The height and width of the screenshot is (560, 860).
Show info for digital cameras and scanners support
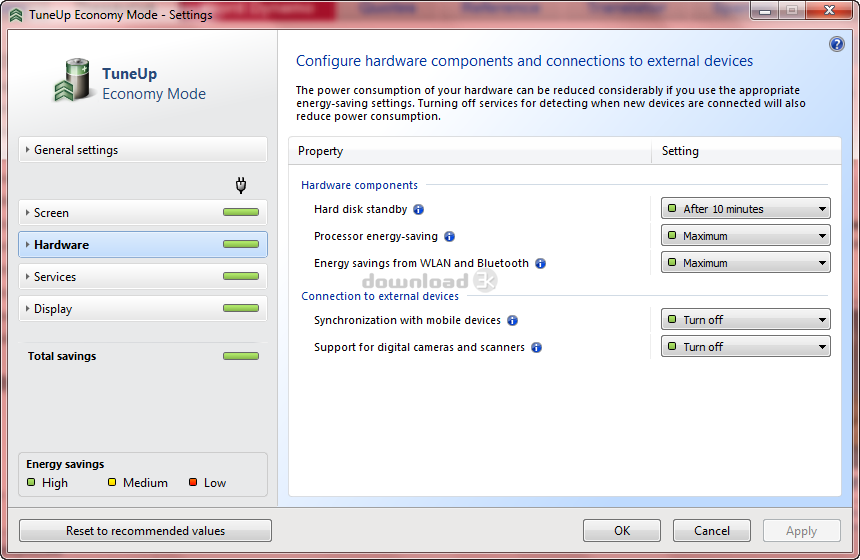pyautogui.click(x=536, y=348)
